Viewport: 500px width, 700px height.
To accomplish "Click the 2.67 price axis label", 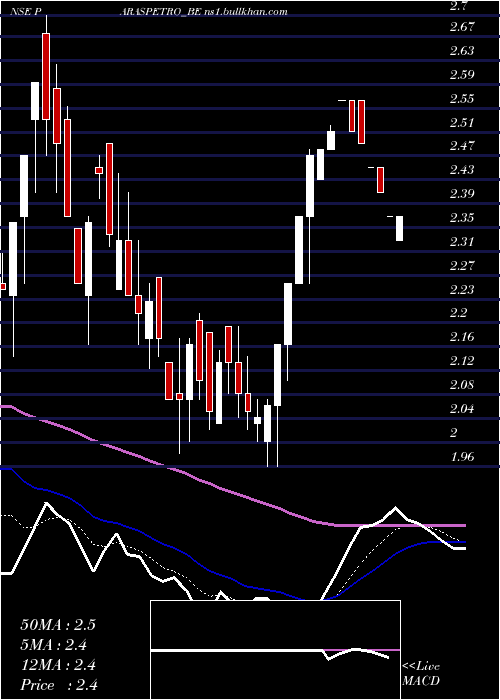I will 462,27.
